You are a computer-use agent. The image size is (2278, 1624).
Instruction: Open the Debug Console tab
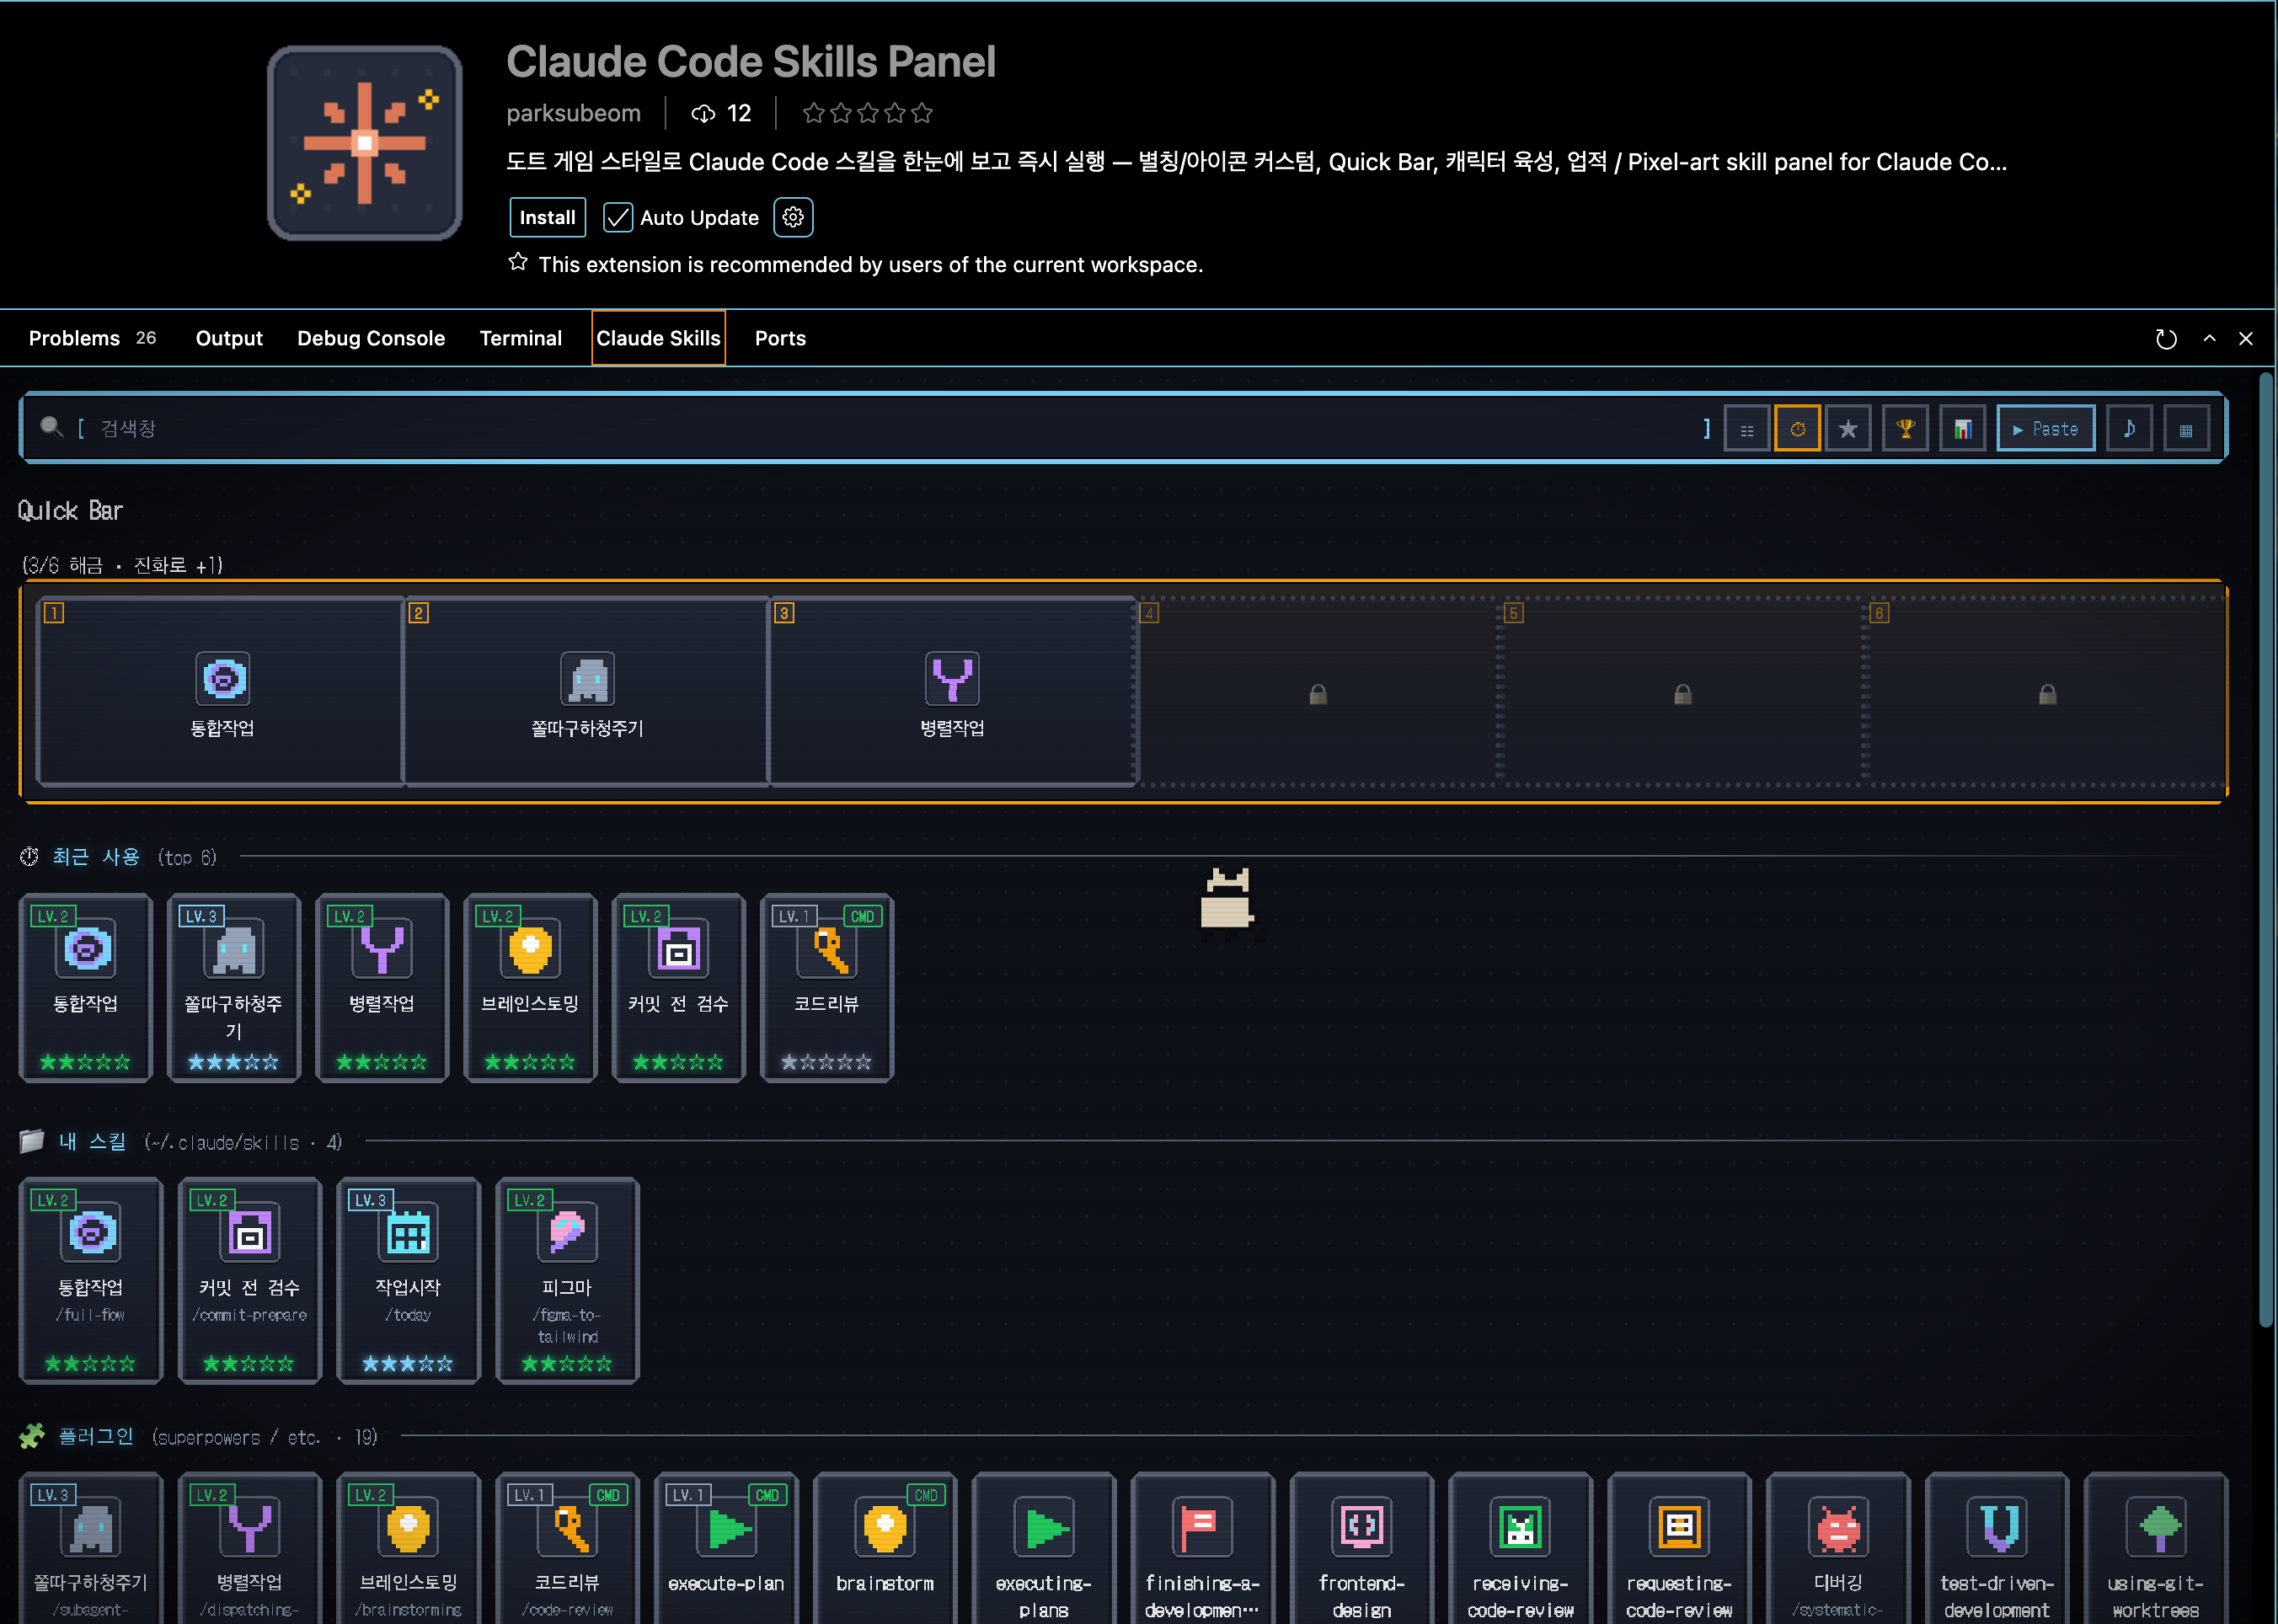[371, 338]
